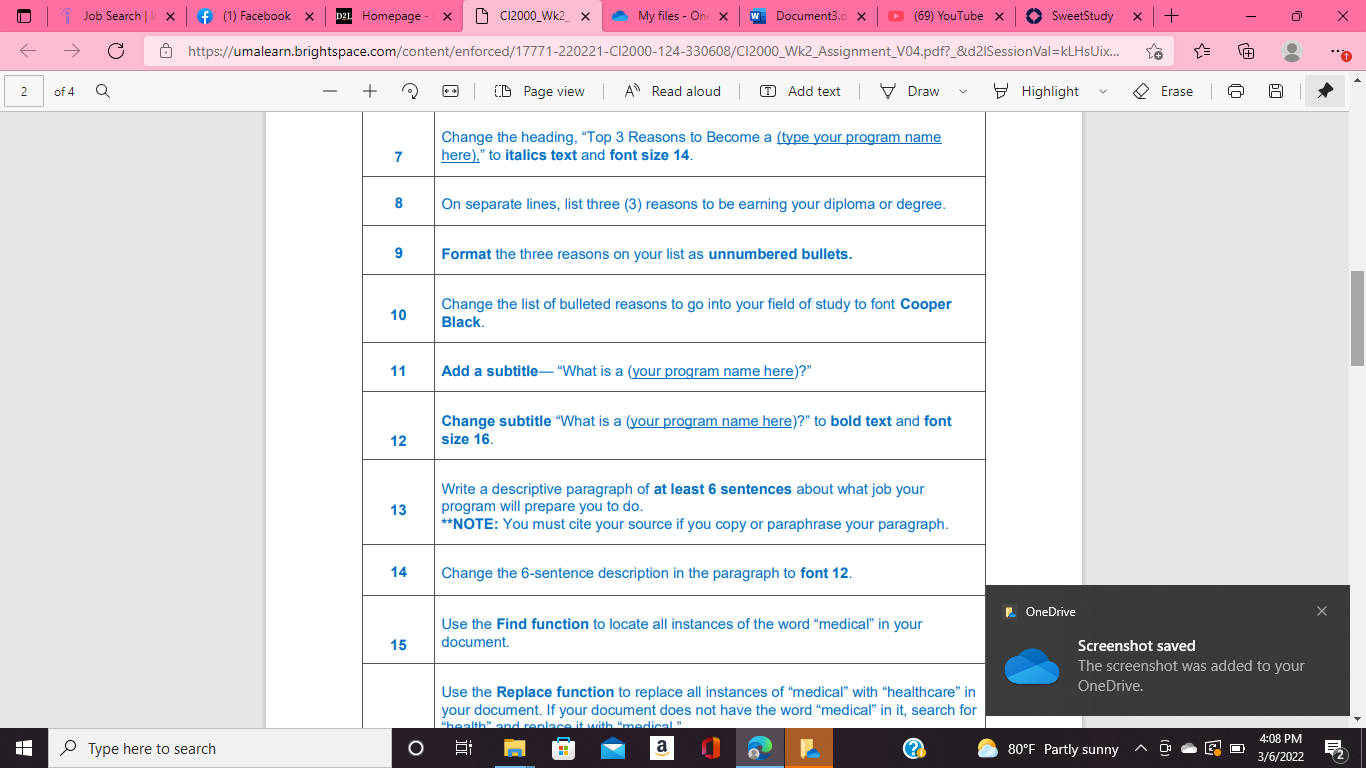Unpin the PDF toolbar
Viewport: 1366px width, 768px height.
coord(1325,91)
